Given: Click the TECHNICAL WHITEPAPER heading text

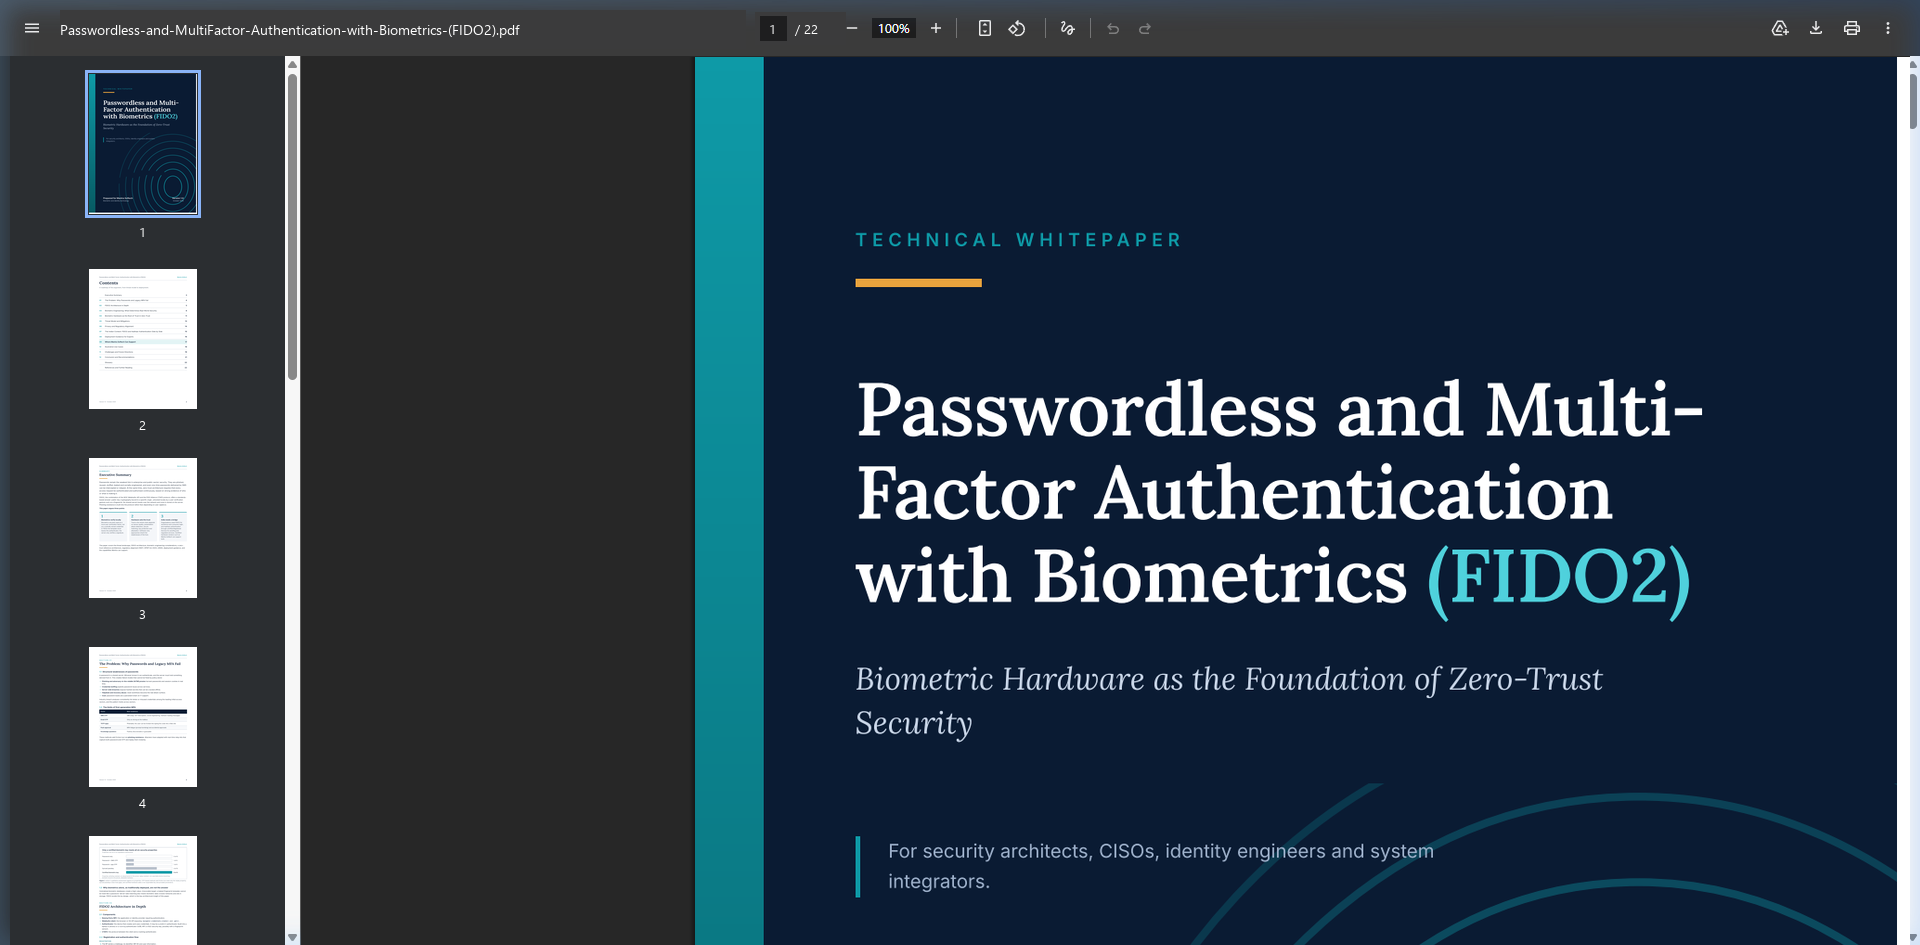Looking at the screenshot, I should click(1019, 240).
